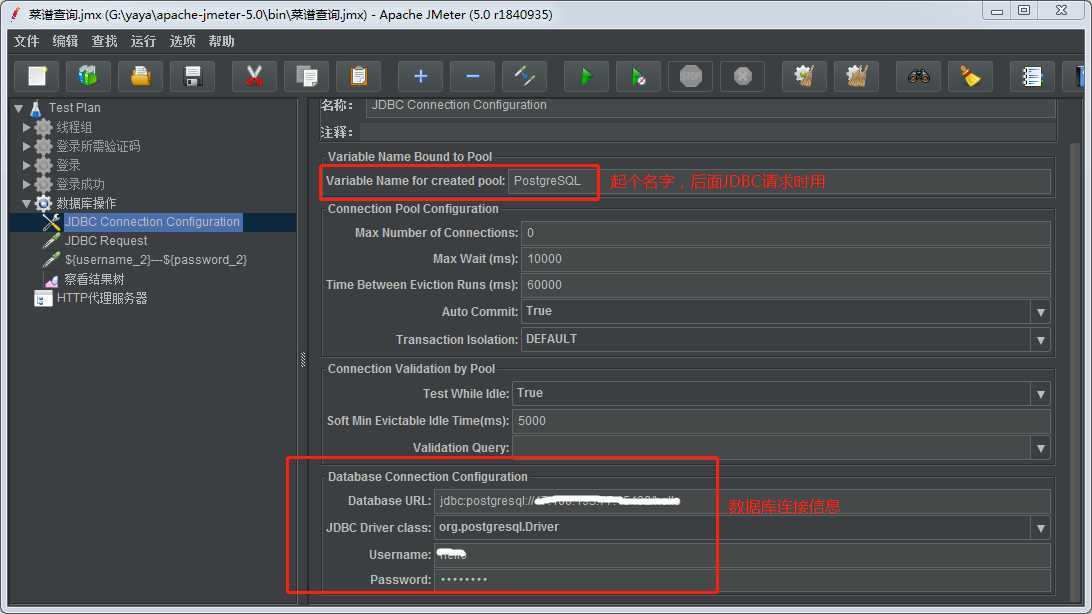Click the 察看结果树 listener icon
Image resolution: width=1092 pixels, height=614 pixels.
pos(51,279)
